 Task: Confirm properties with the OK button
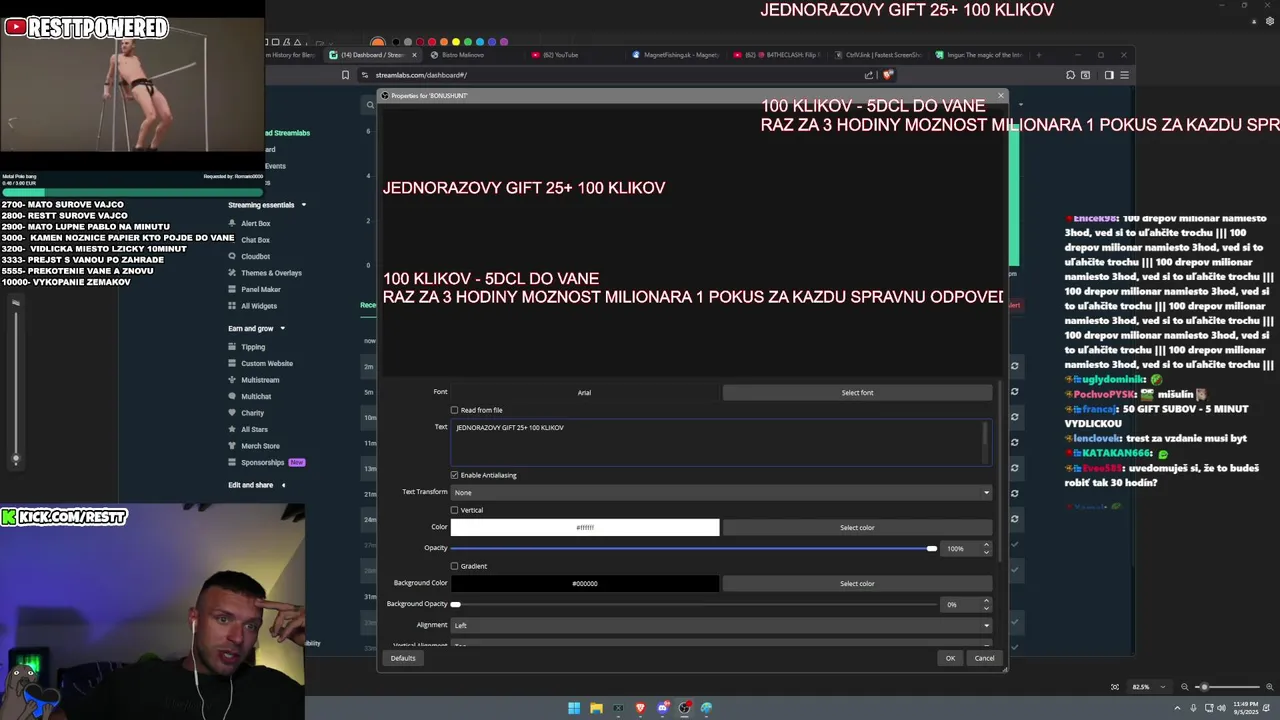[x=950, y=658]
